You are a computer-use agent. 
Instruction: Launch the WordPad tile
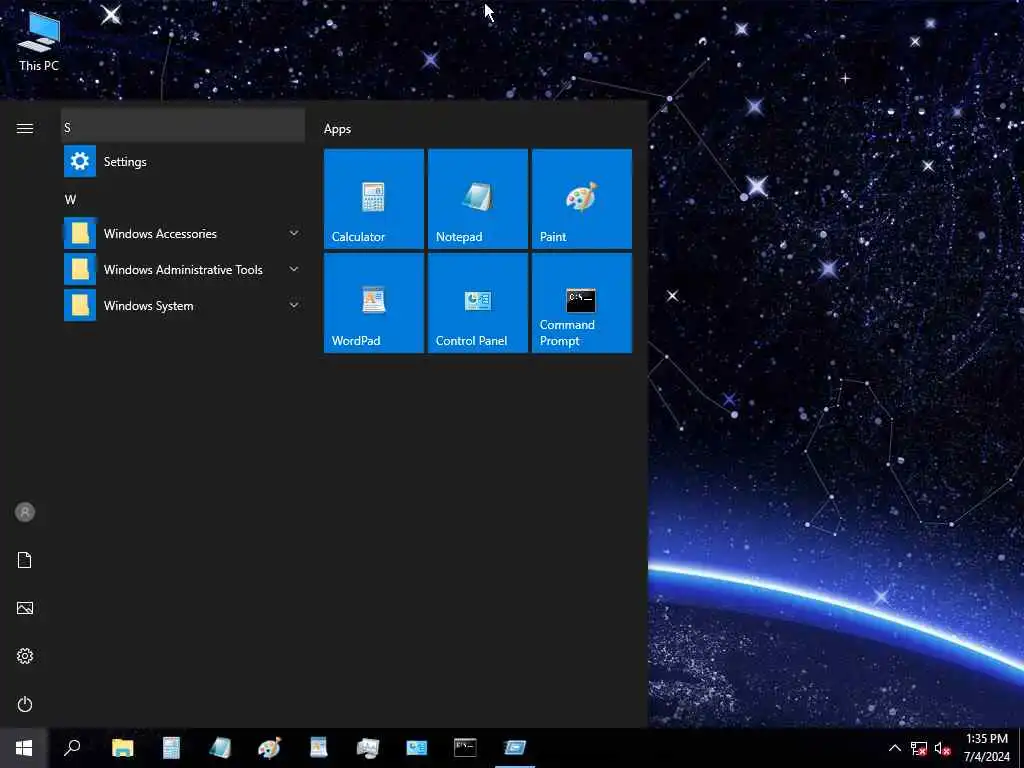[x=374, y=303]
